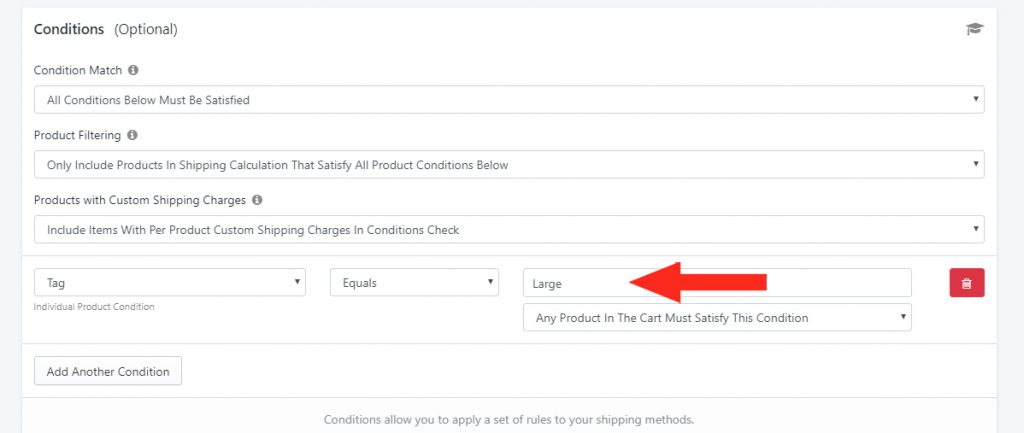Click the Condition Match label text
Viewport: 1024px width, 433px height.
pyautogui.click(x=78, y=70)
